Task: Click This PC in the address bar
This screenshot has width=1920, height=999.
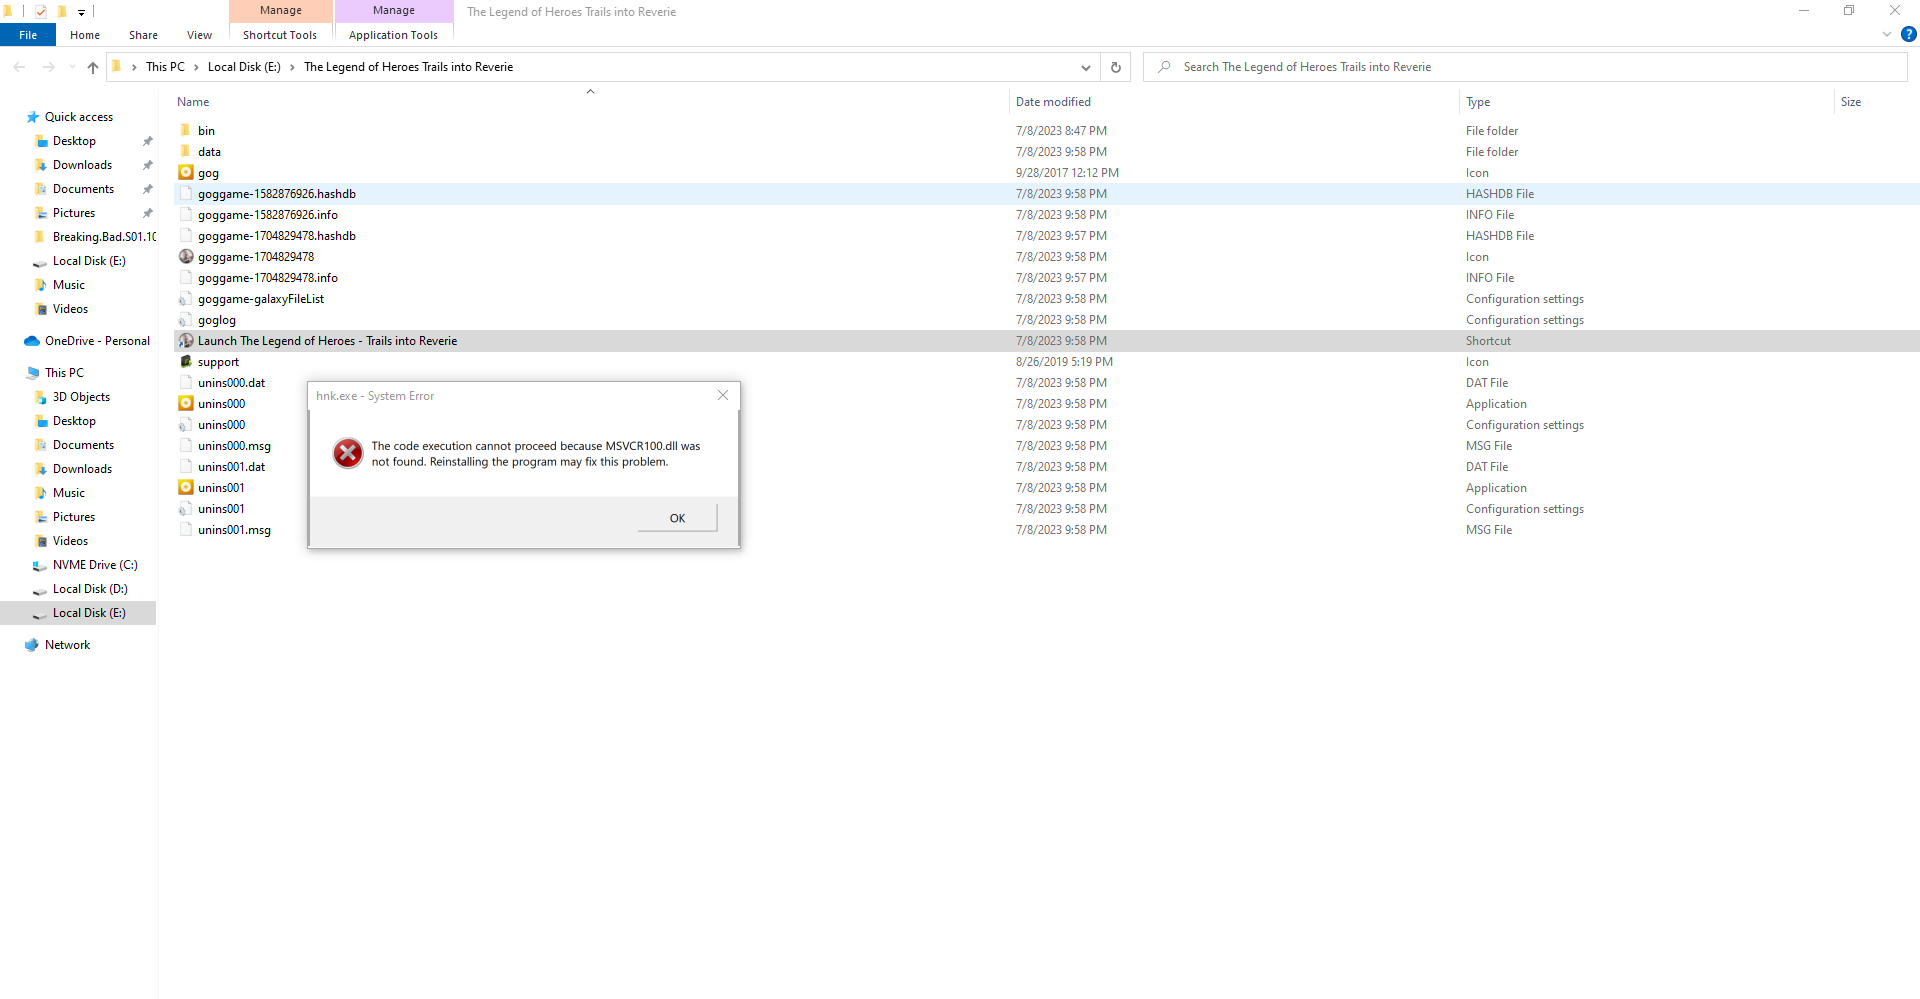Action: click(165, 67)
